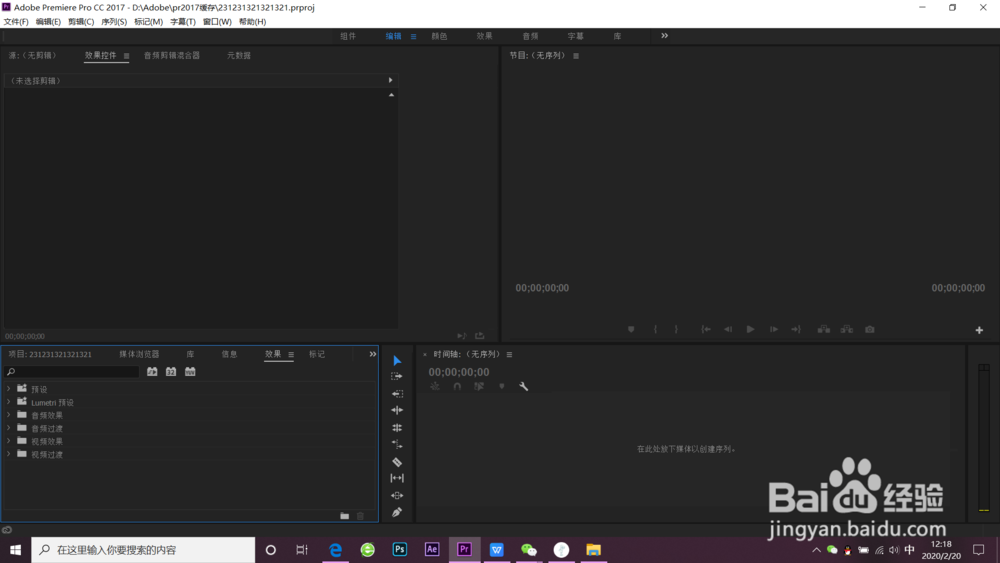The width and height of the screenshot is (1000, 563).
Task: Create new custom bin in Effects panel
Action: pyautogui.click(x=344, y=516)
